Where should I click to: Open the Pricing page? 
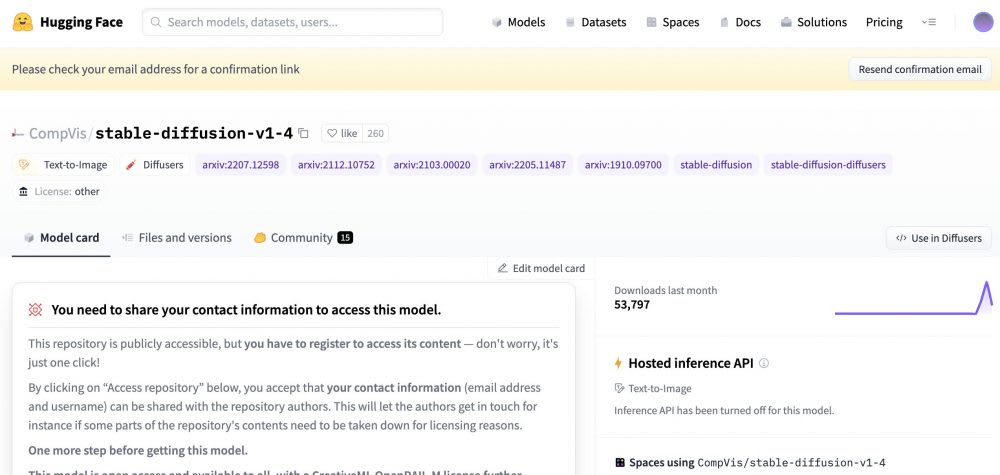pos(884,22)
